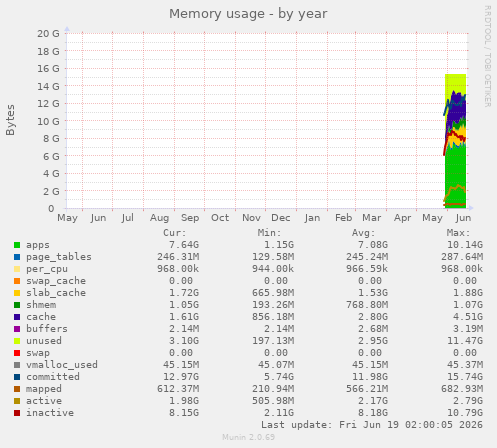Click the 'inactive' legend label
Viewport: 497px width, 448px height.
coord(50,413)
